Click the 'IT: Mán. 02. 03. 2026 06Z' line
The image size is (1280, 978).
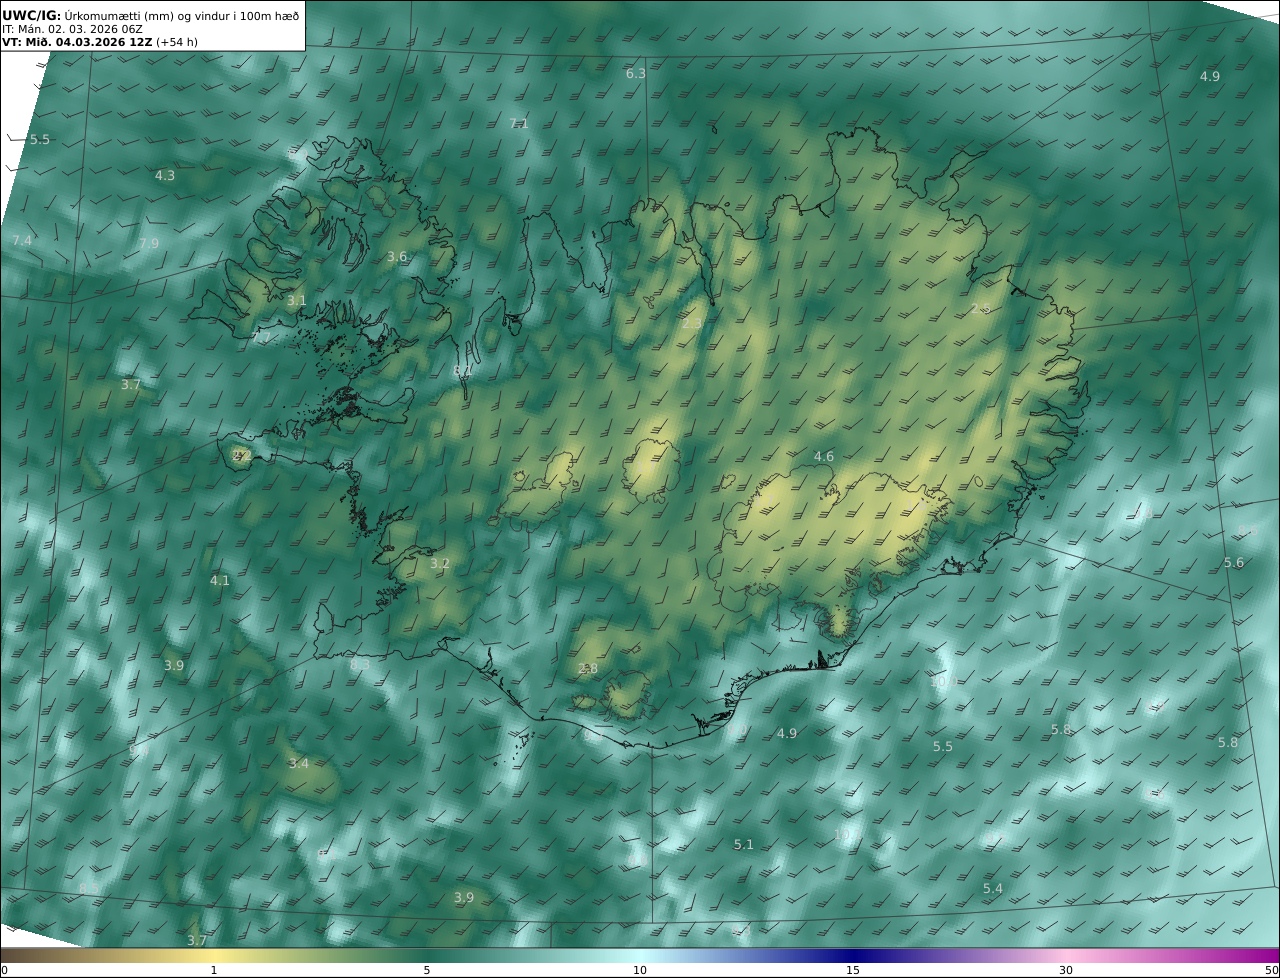[72, 30]
